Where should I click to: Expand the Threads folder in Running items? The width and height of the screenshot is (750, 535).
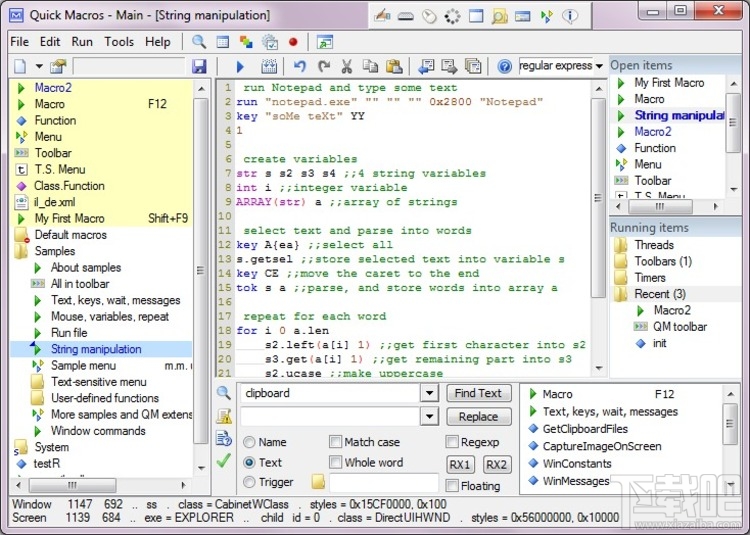[621, 245]
